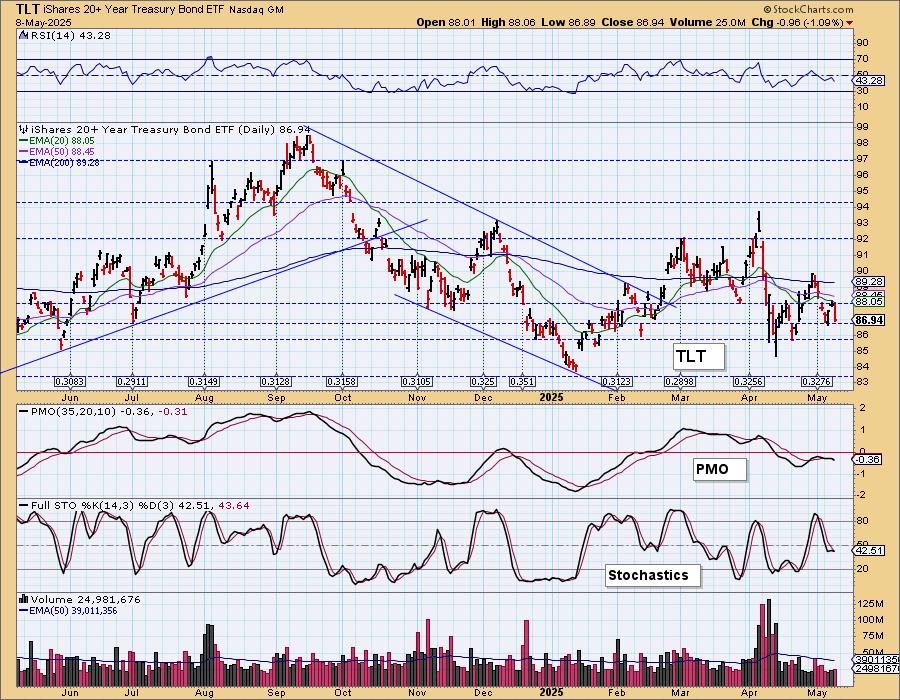Click the 'EMA(50) 39,011,356' volume legend
The height and width of the screenshot is (700, 900).
pyautogui.click(x=73, y=610)
